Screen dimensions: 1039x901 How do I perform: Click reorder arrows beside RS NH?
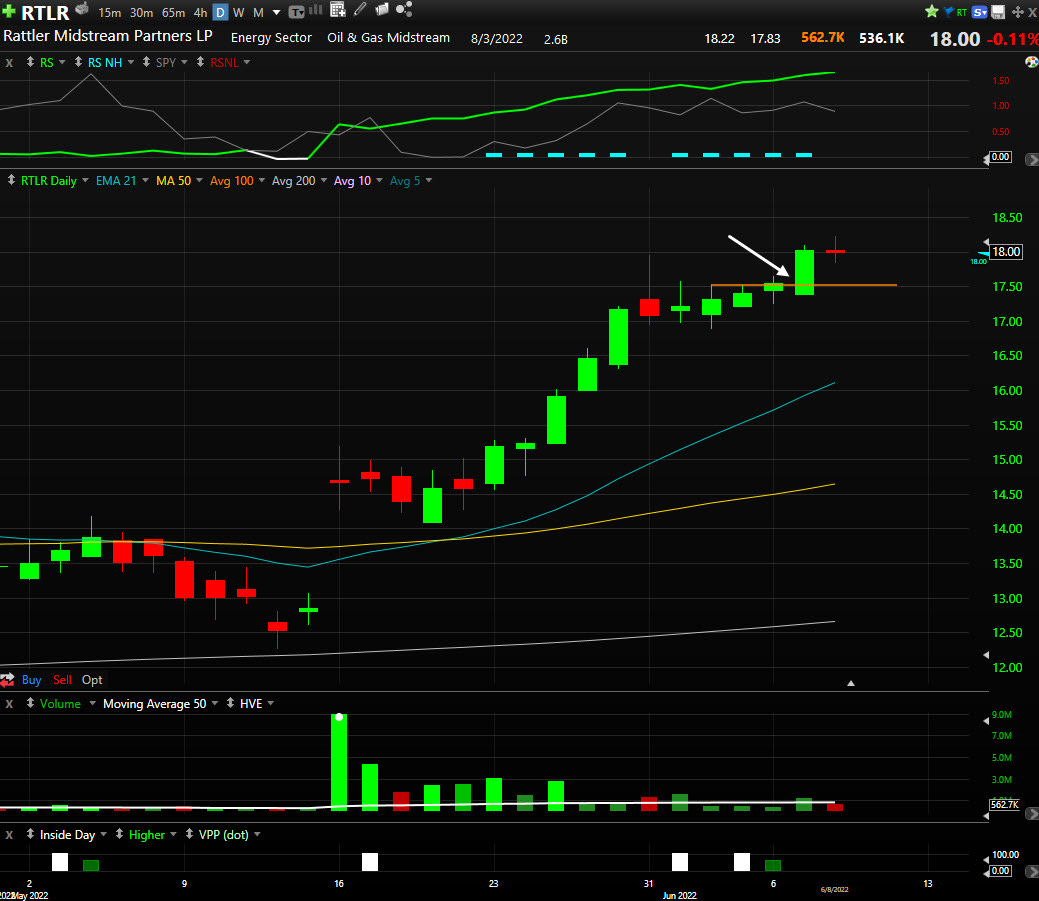(78, 62)
